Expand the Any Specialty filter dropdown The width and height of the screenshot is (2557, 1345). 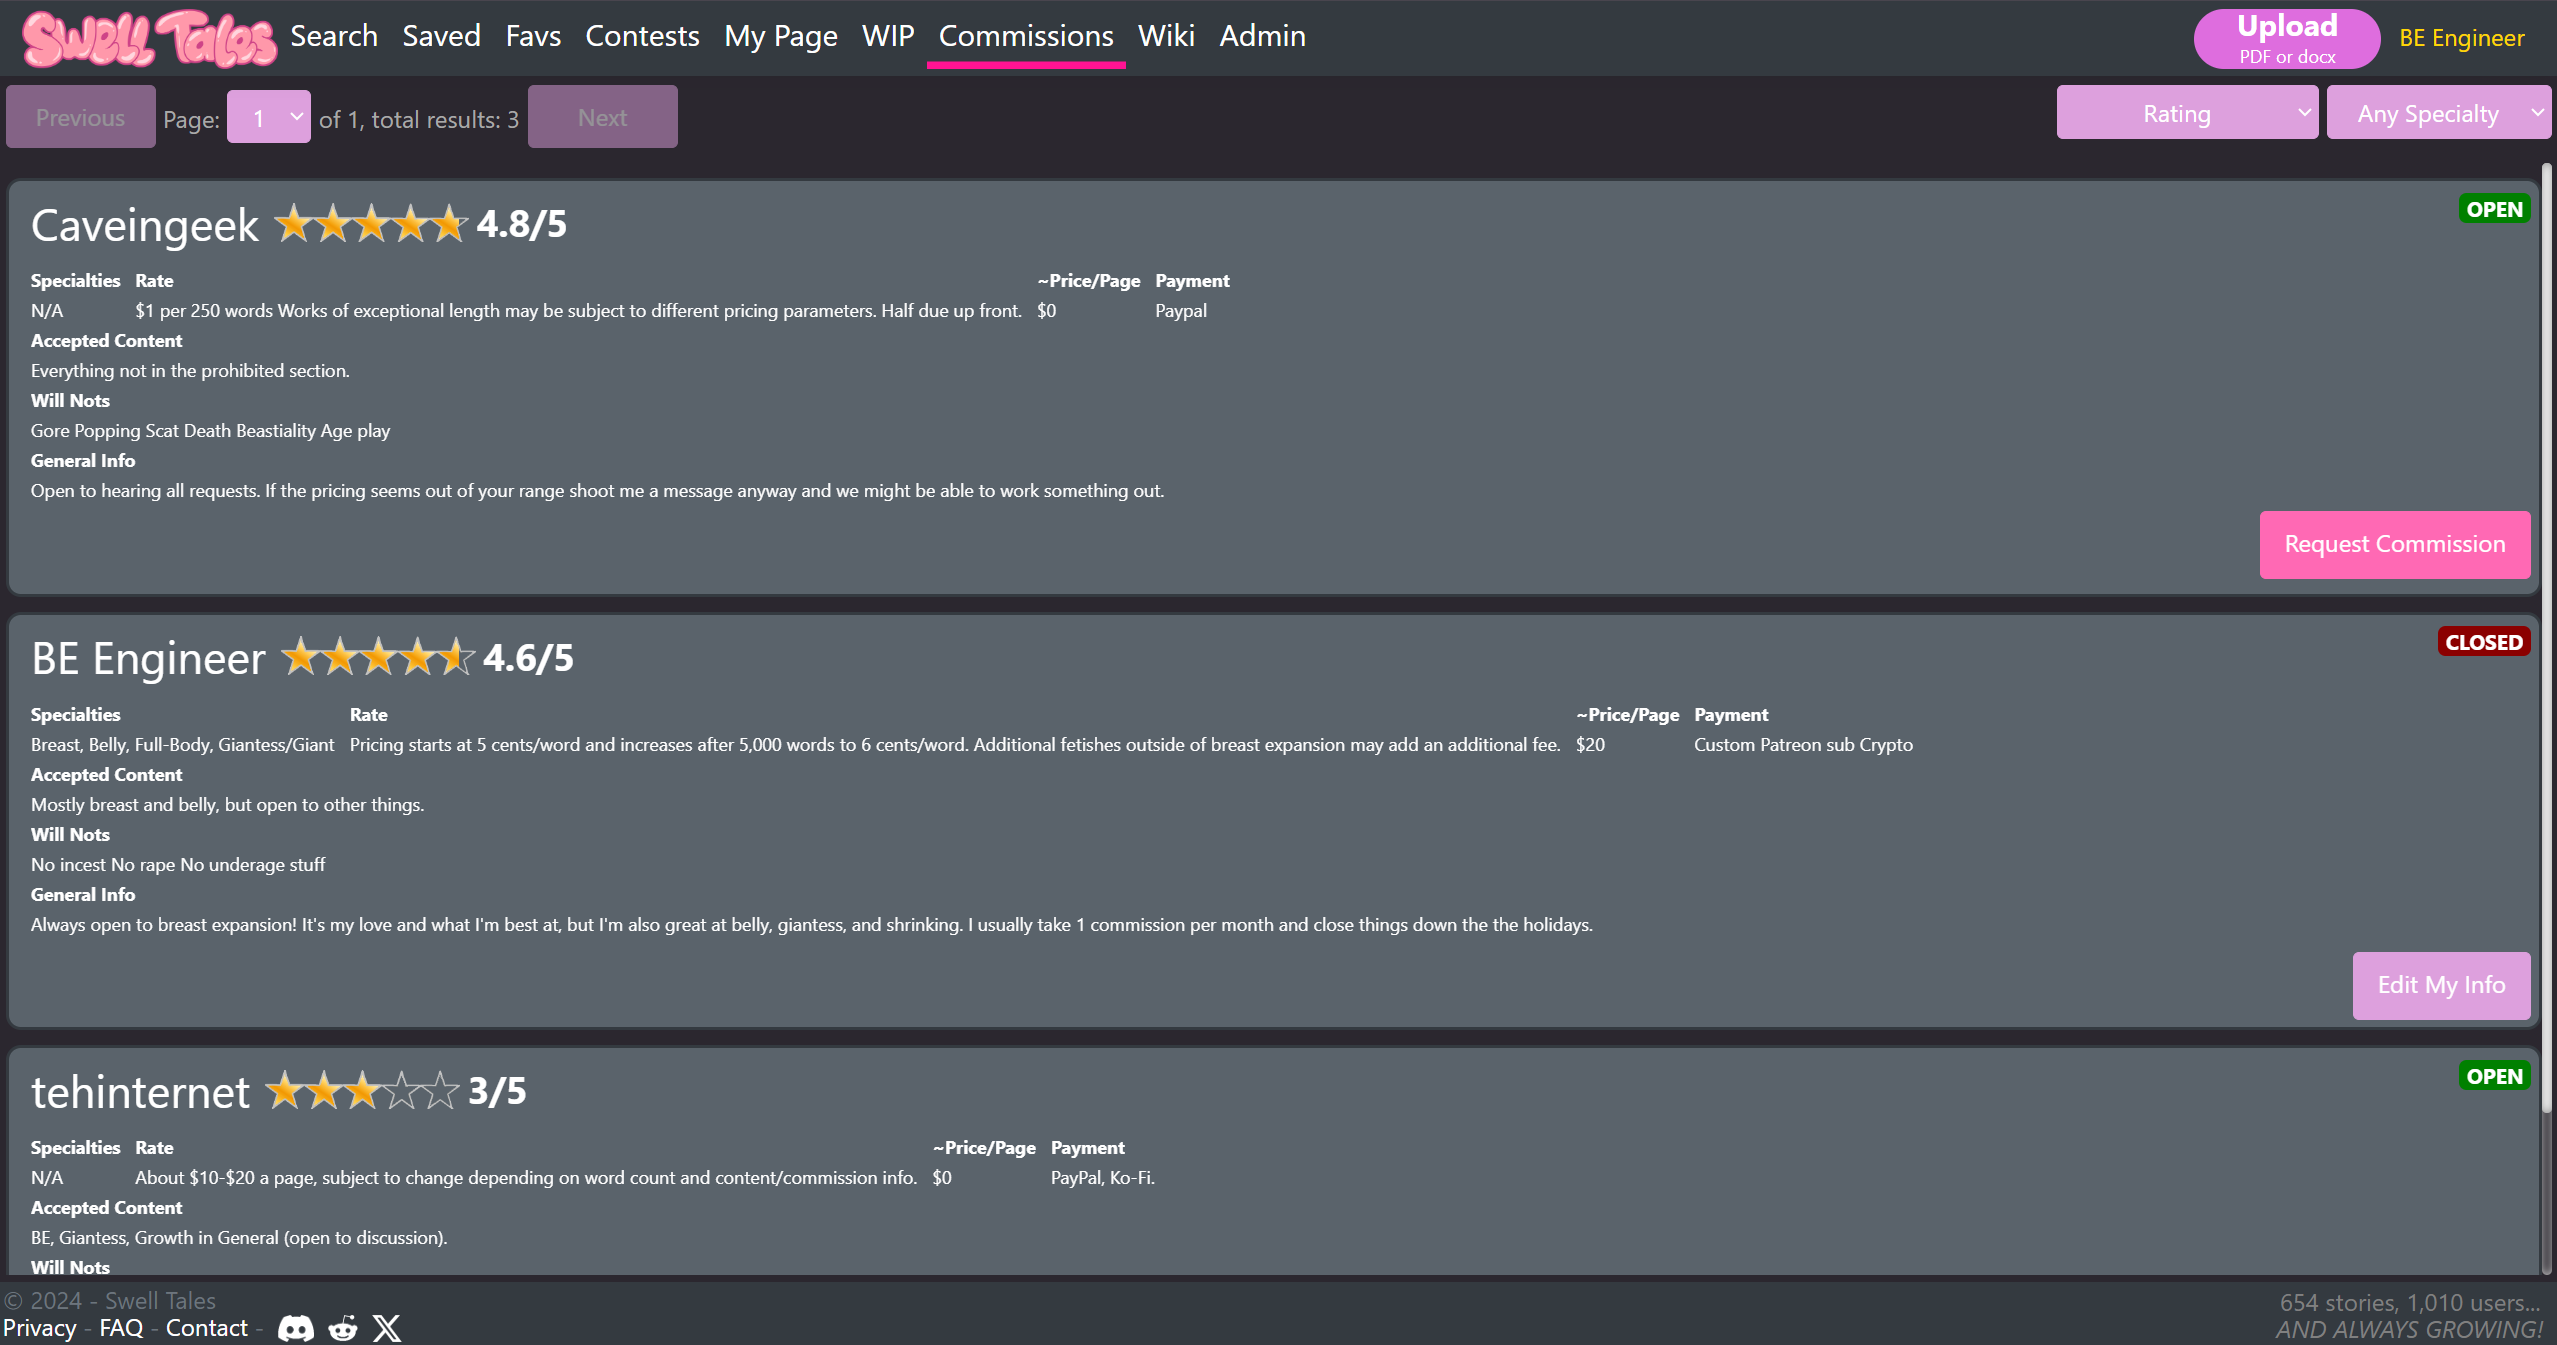point(2438,113)
